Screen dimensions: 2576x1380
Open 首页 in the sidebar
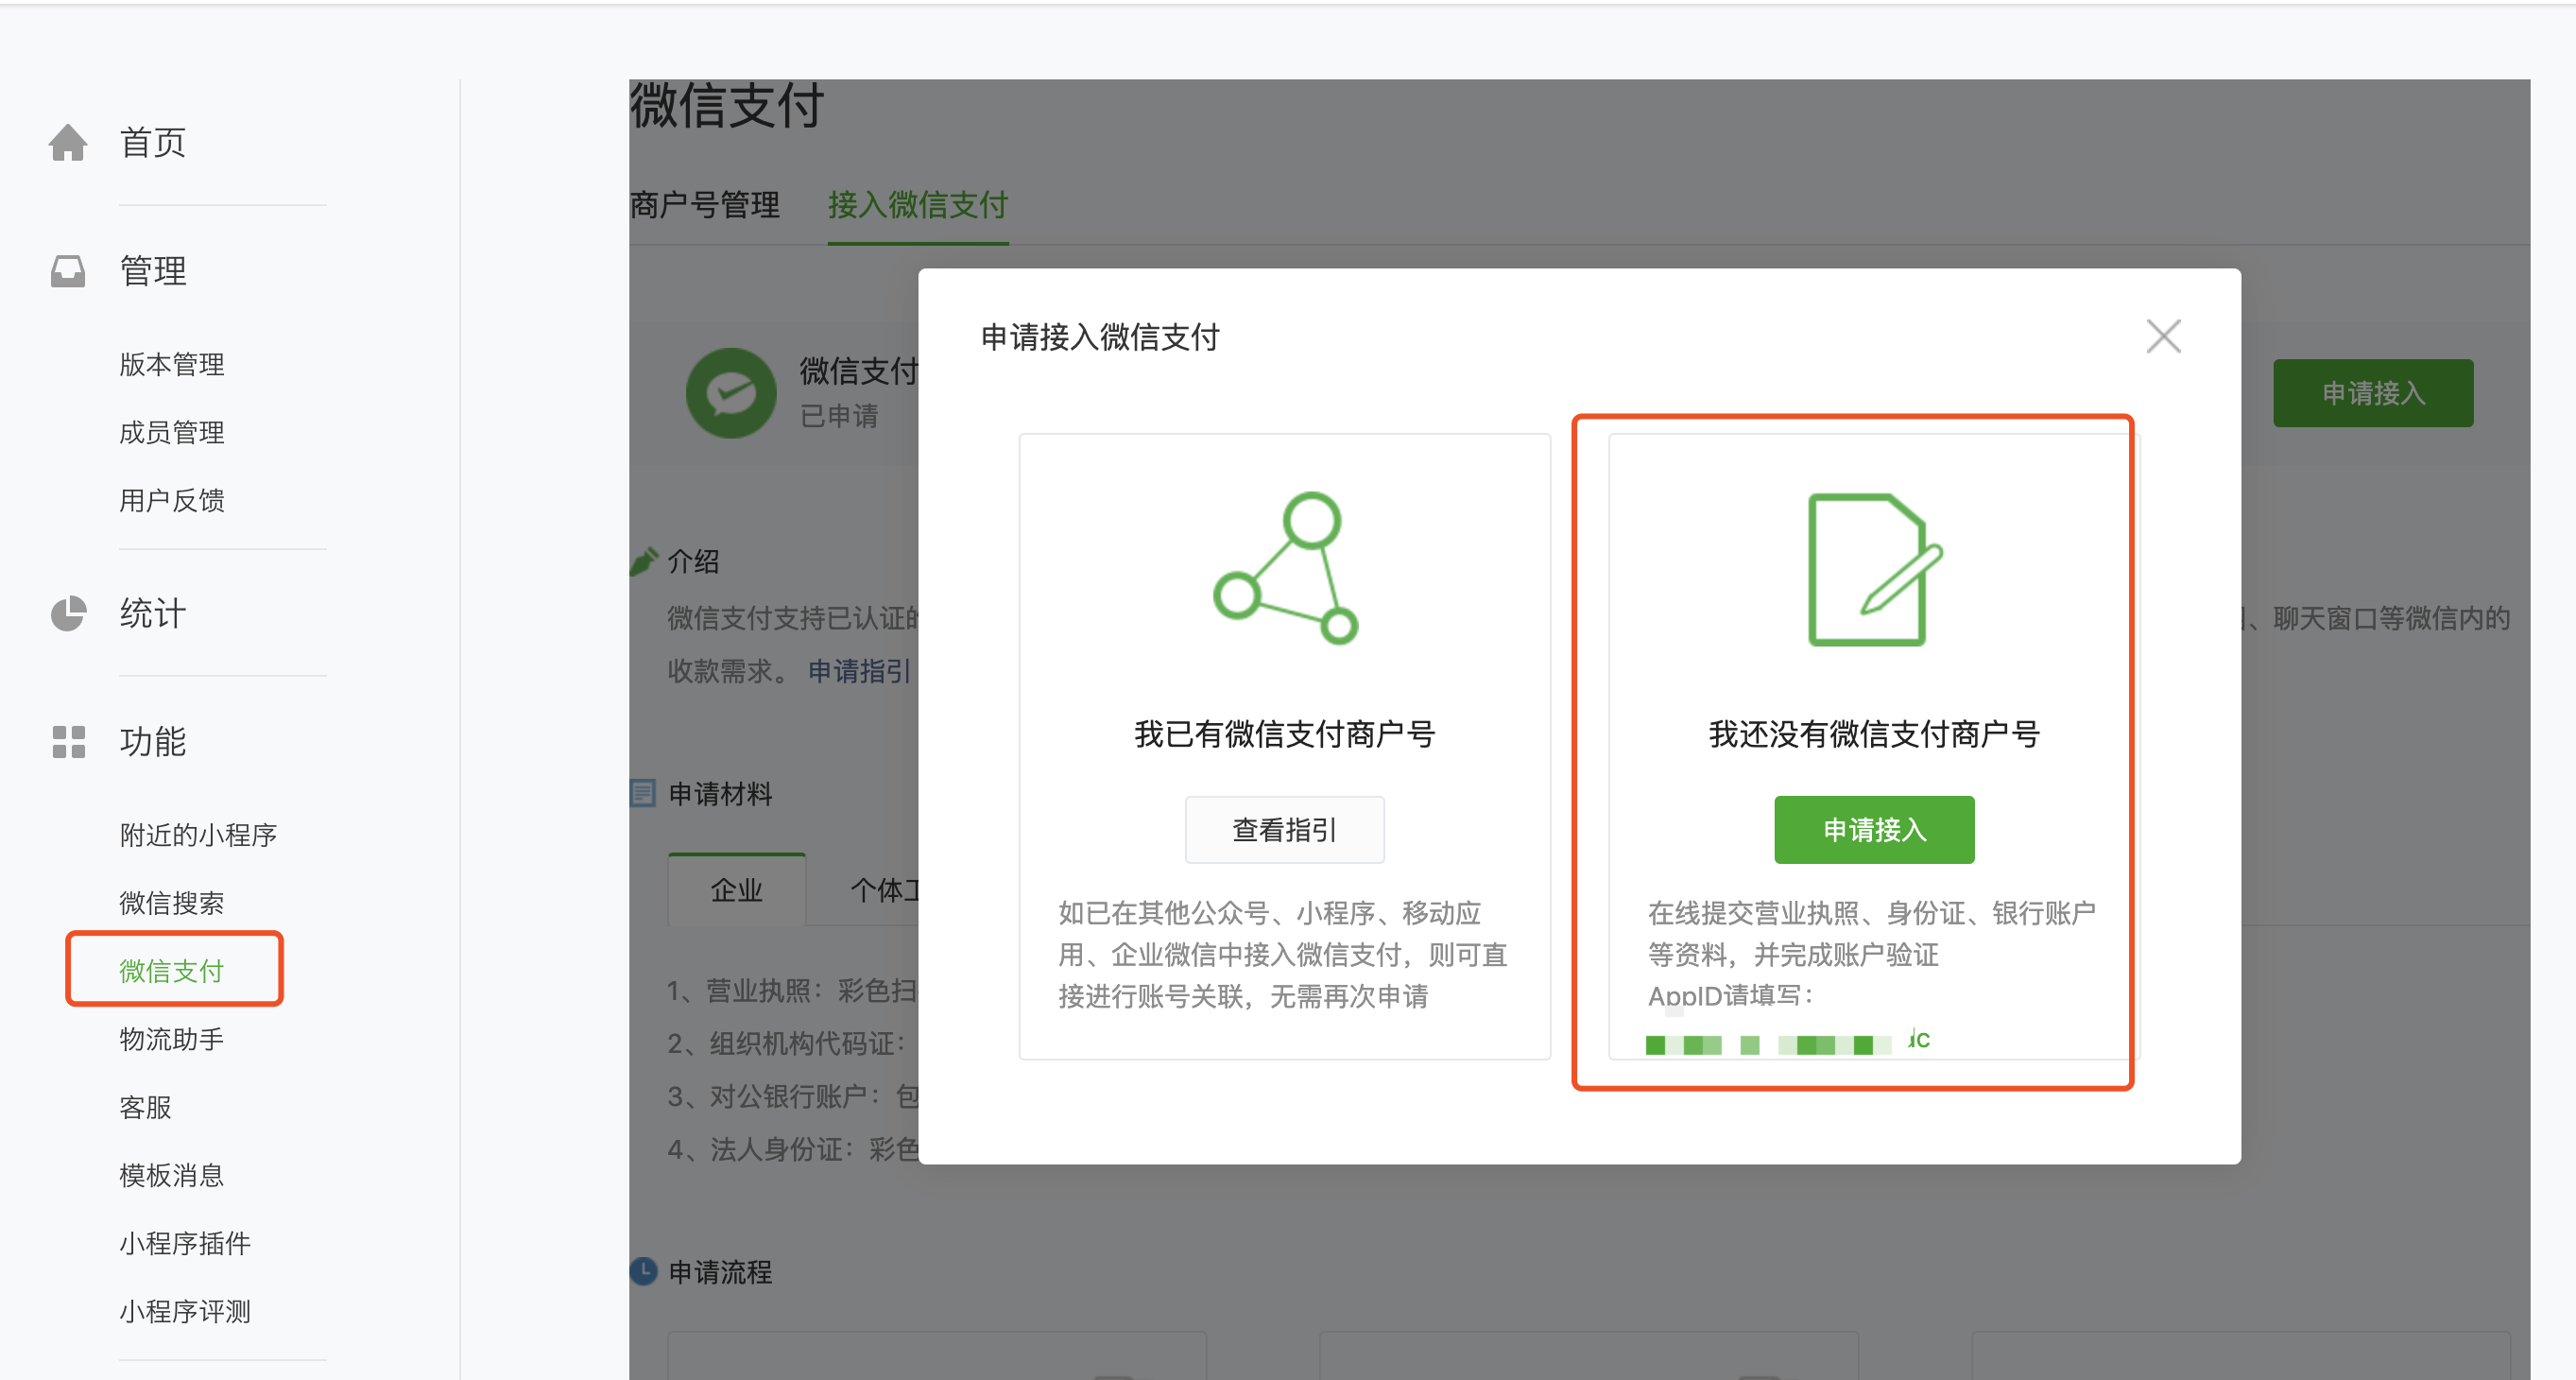coord(153,142)
